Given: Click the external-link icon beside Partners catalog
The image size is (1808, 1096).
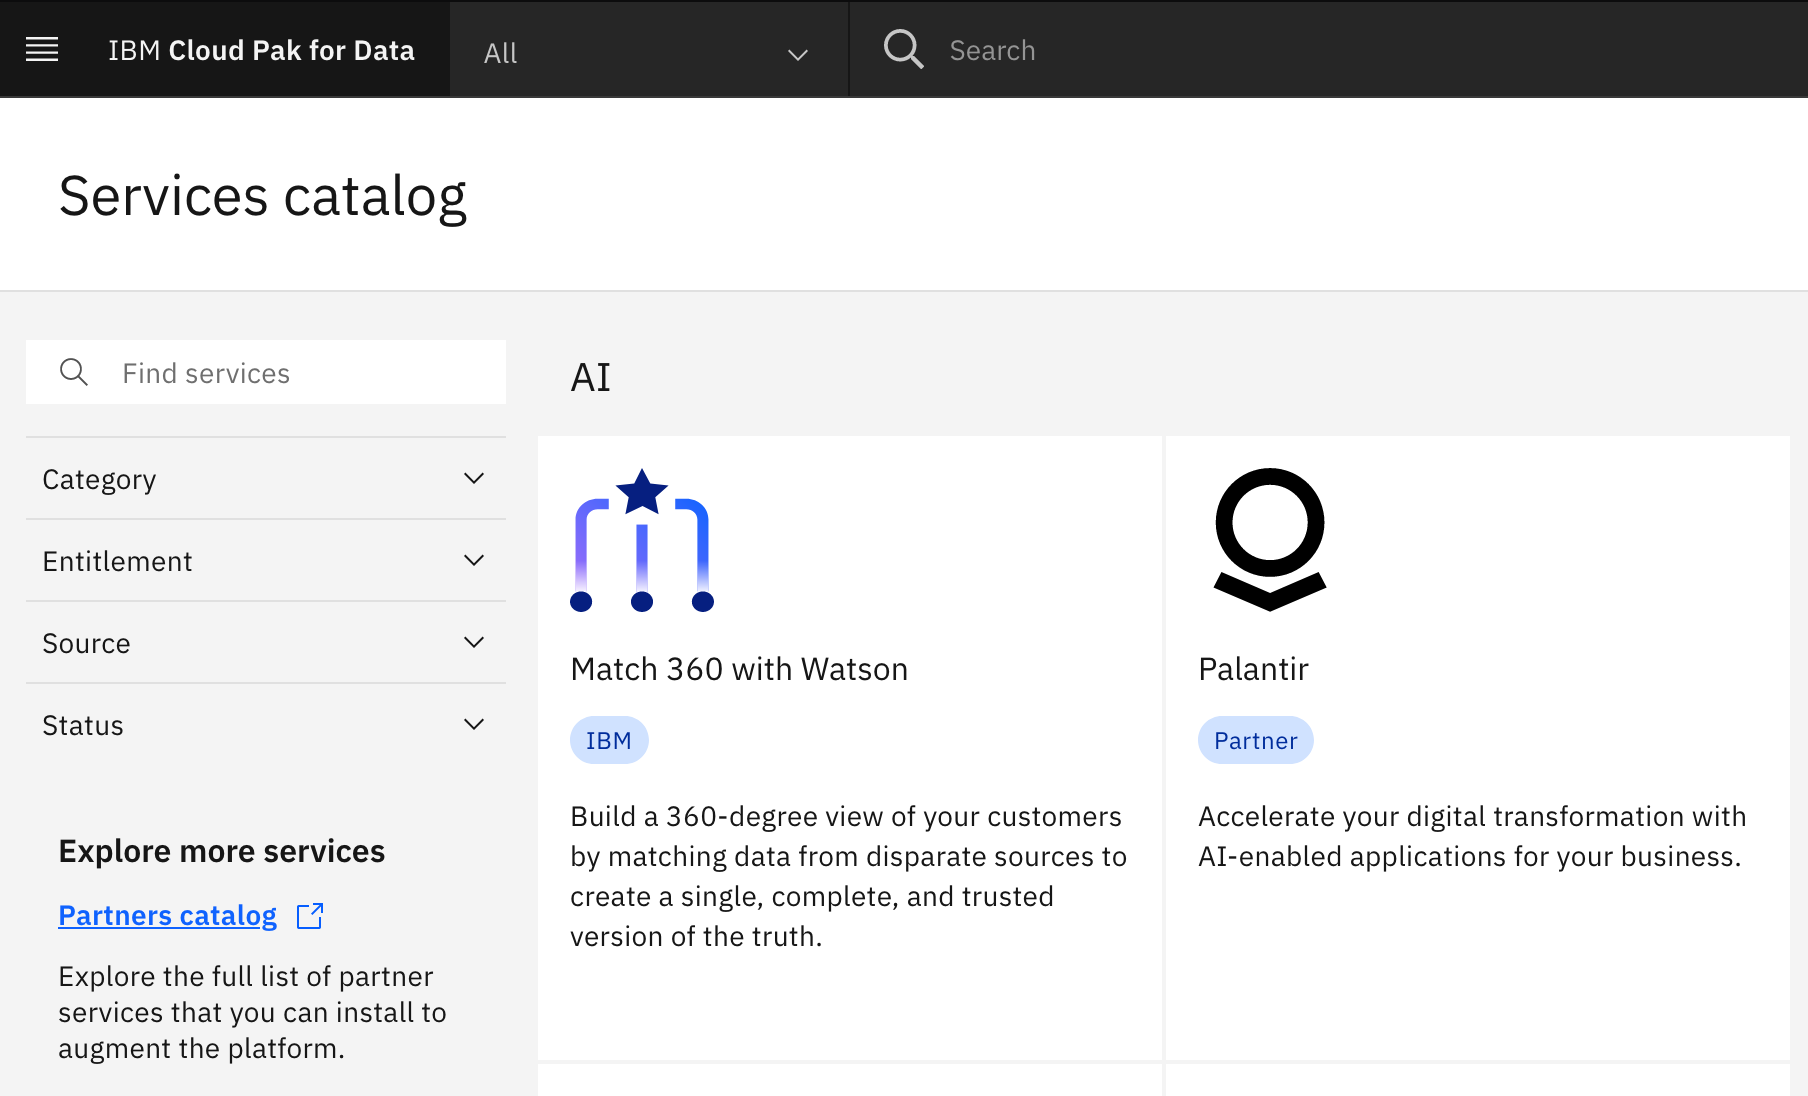Looking at the screenshot, I should 311,915.
